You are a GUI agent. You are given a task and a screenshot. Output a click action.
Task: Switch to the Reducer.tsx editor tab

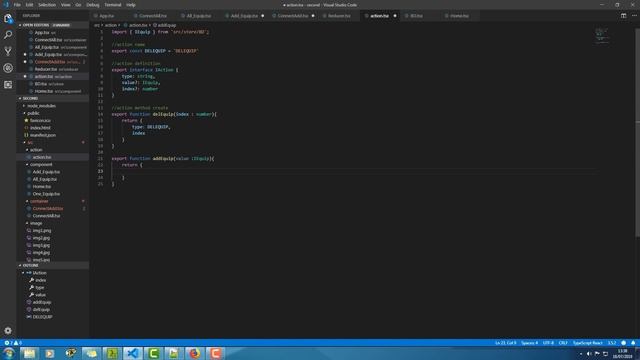[x=339, y=16]
